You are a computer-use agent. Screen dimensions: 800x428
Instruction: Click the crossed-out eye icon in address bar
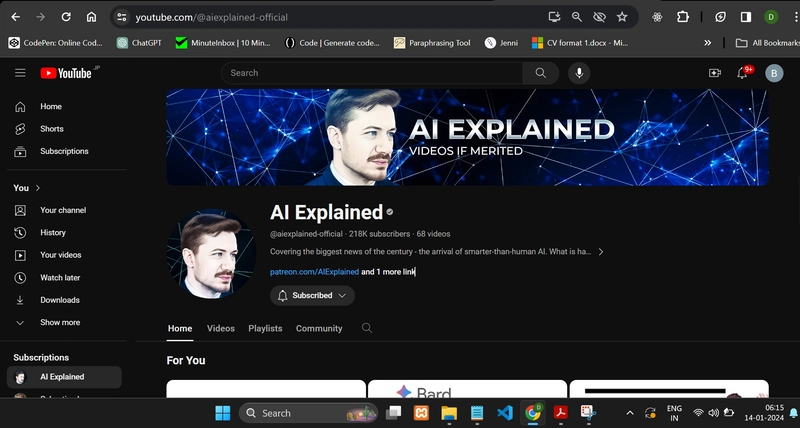coord(599,17)
